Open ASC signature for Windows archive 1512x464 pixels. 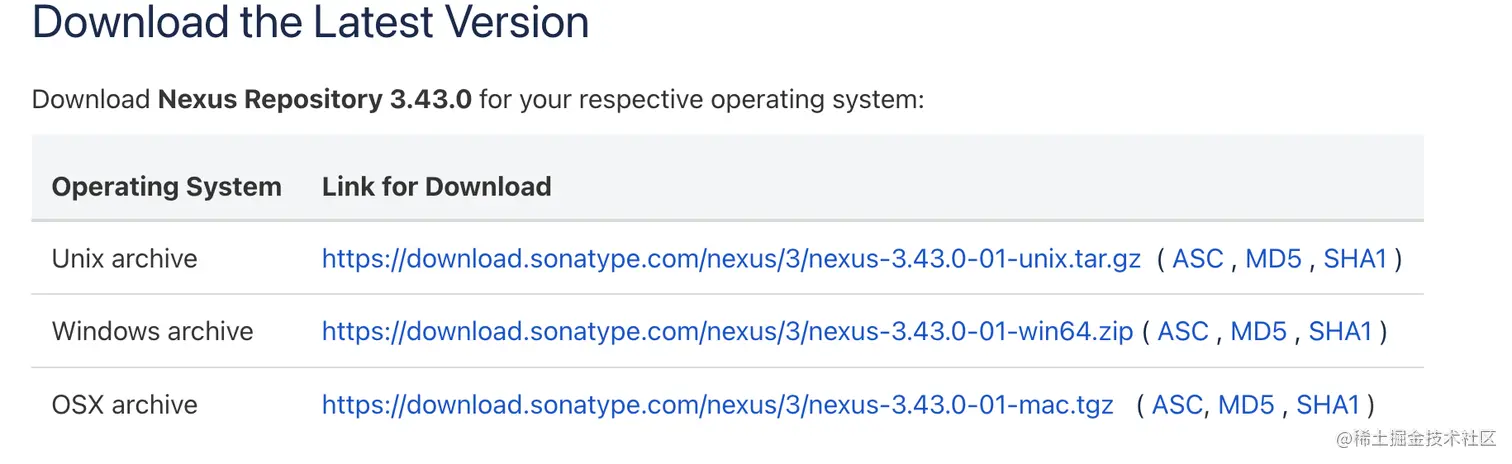1183,332
